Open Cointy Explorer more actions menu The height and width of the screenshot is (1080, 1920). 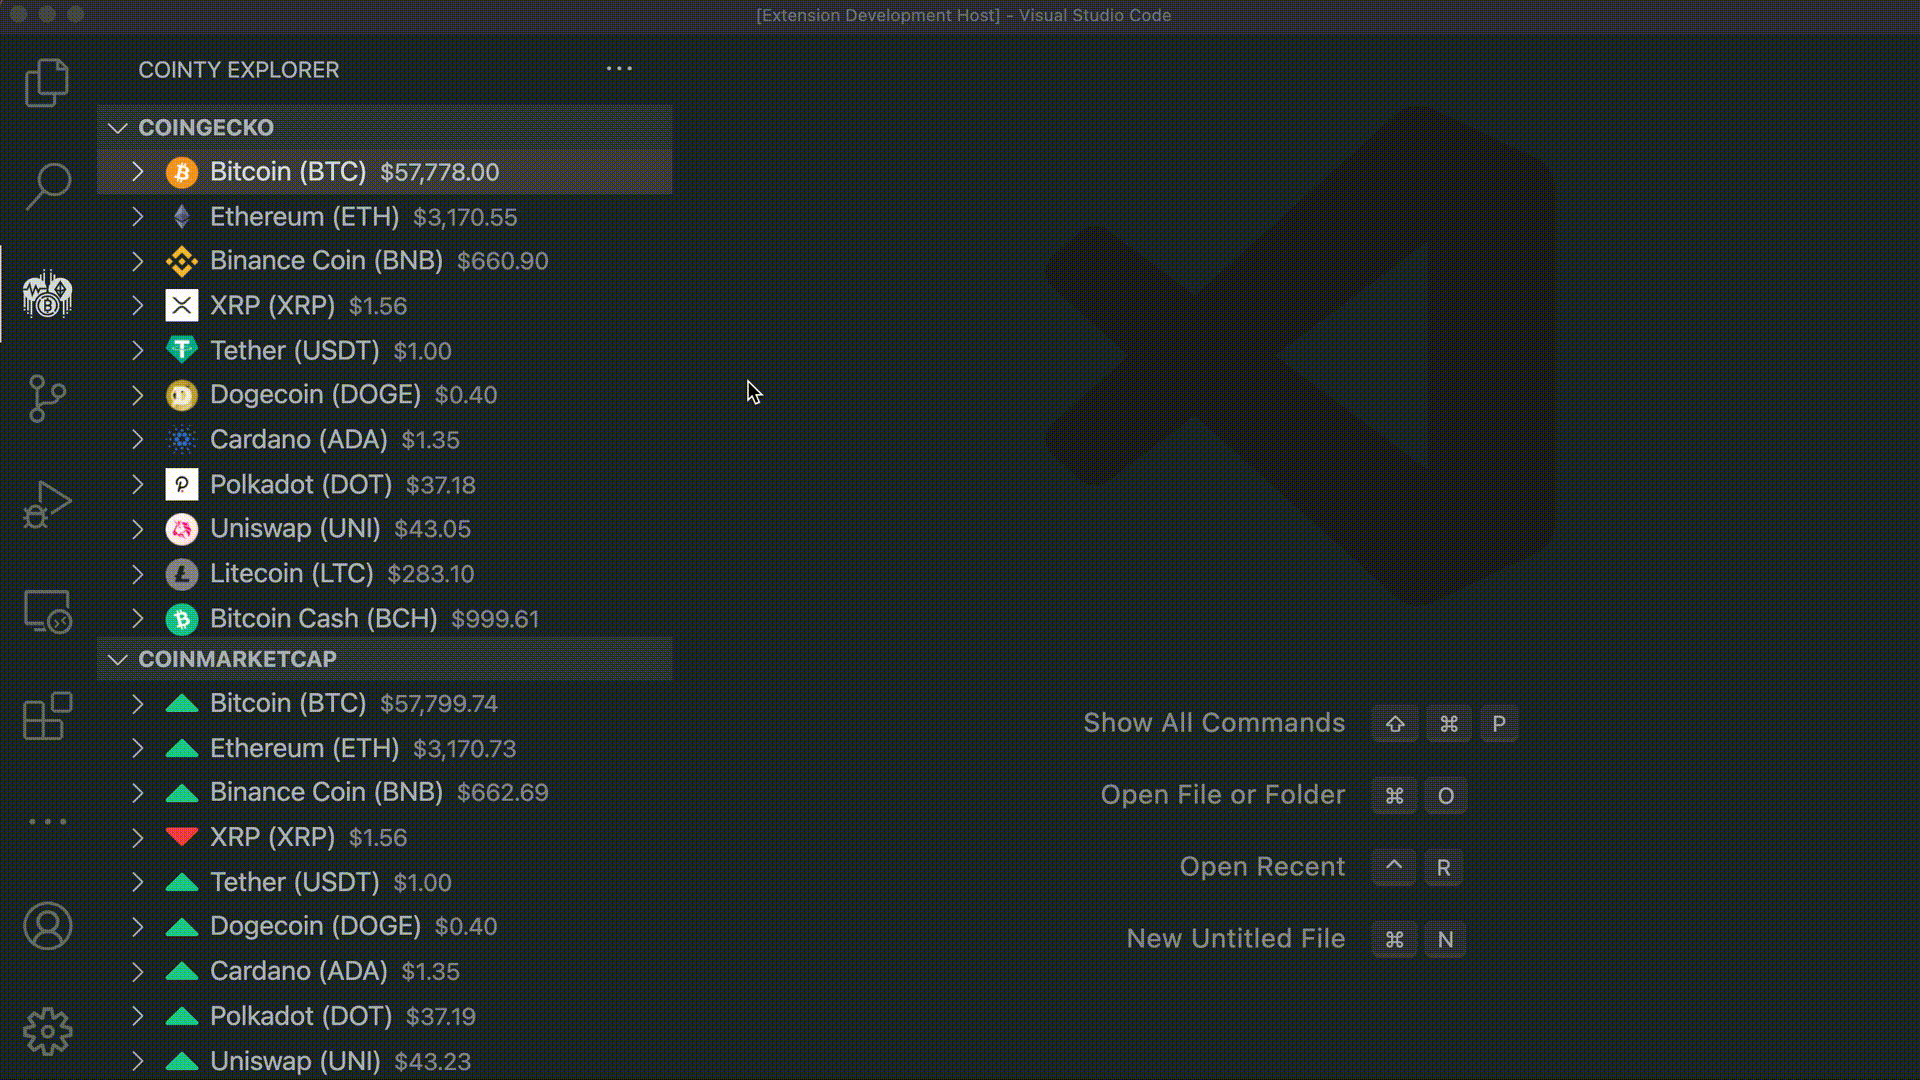click(619, 69)
